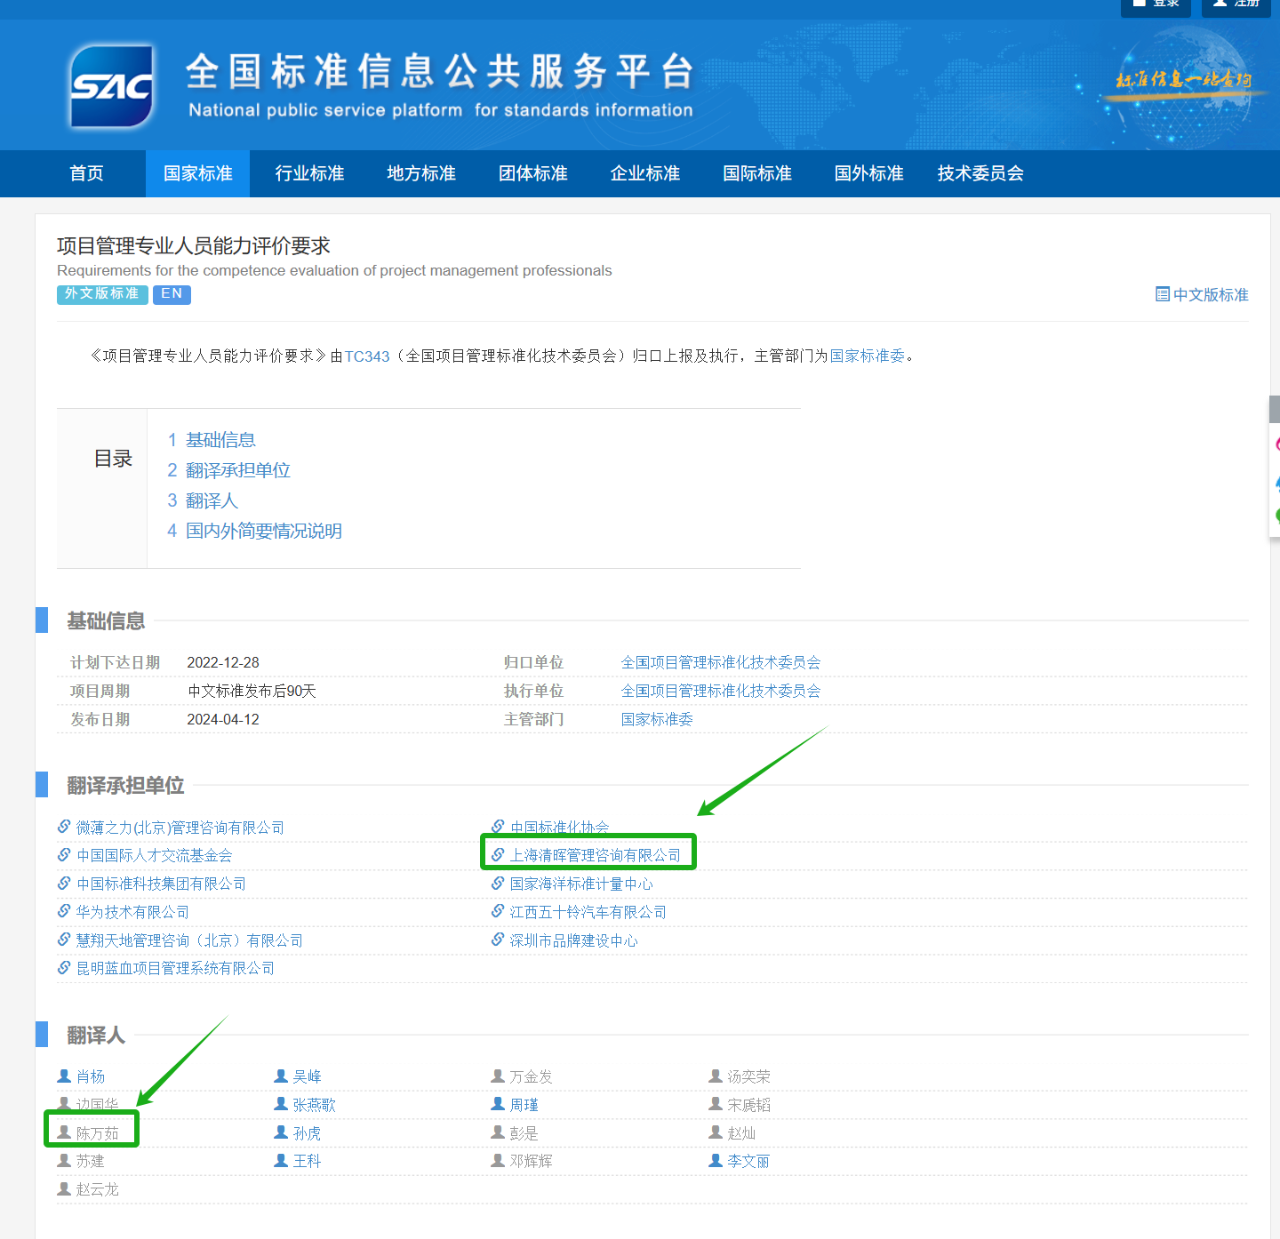Go to the 技术委员会 menu item
Viewport: 1280px width, 1239px height.
pos(980,173)
